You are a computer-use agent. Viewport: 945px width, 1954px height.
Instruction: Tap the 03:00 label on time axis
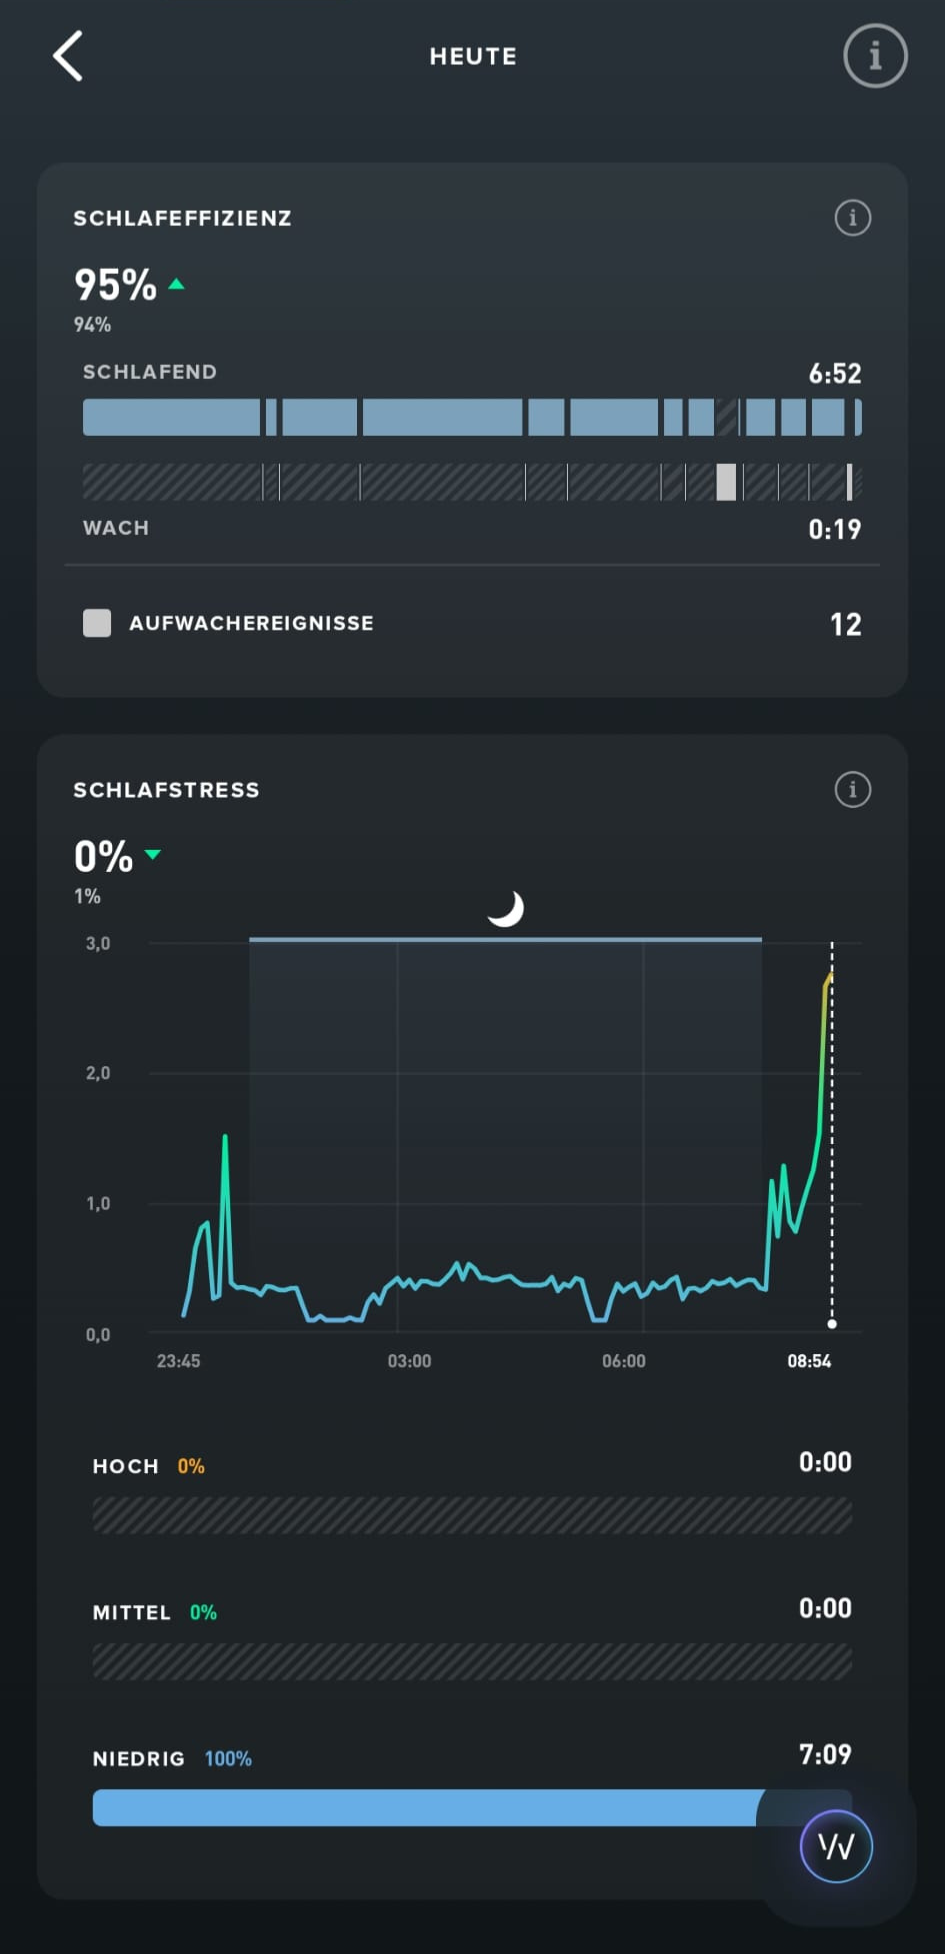click(x=409, y=1361)
